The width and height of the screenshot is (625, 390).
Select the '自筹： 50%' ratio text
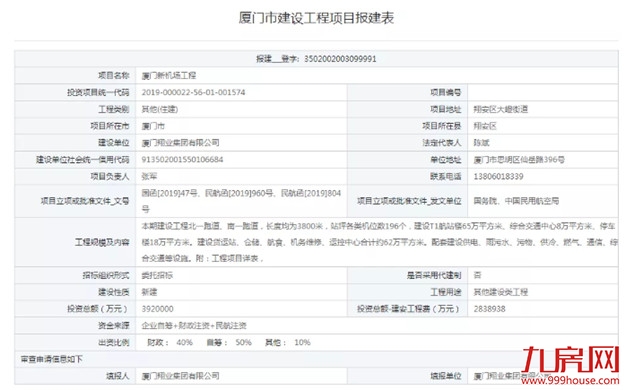[229, 343]
